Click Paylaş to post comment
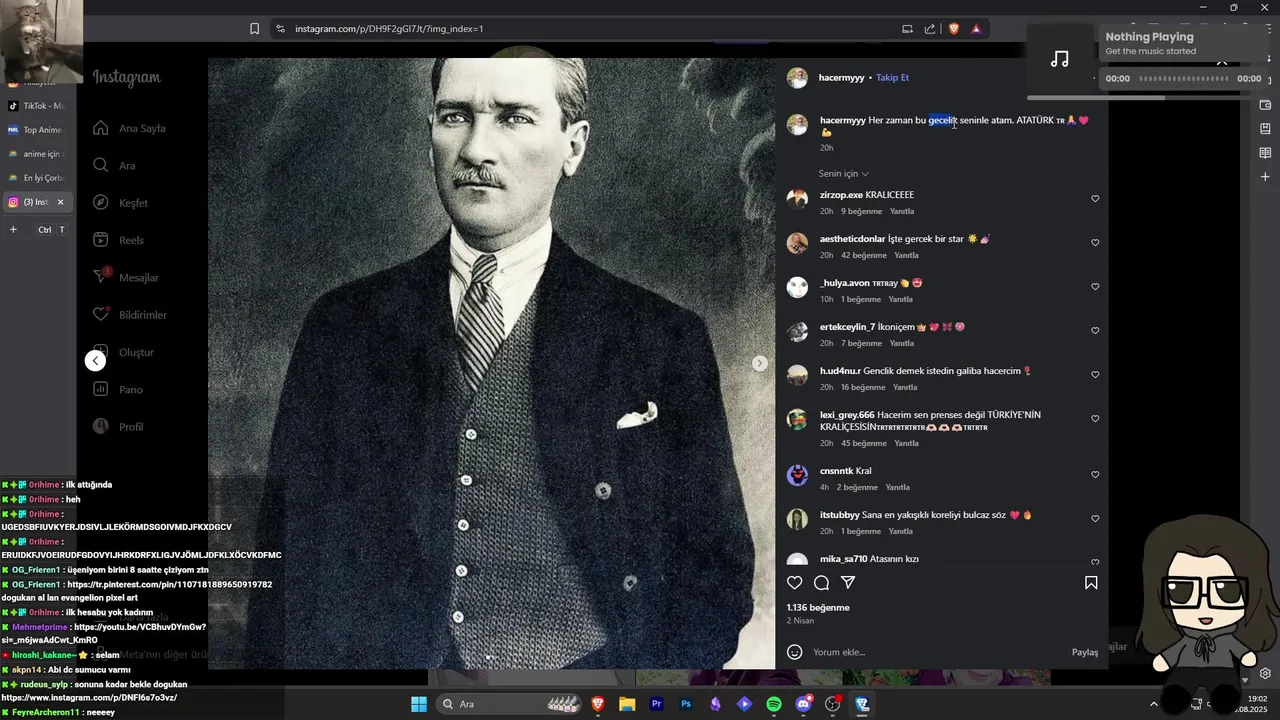This screenshot has height=720, width=1280. pyautogui.click(x=1085, y=652)
